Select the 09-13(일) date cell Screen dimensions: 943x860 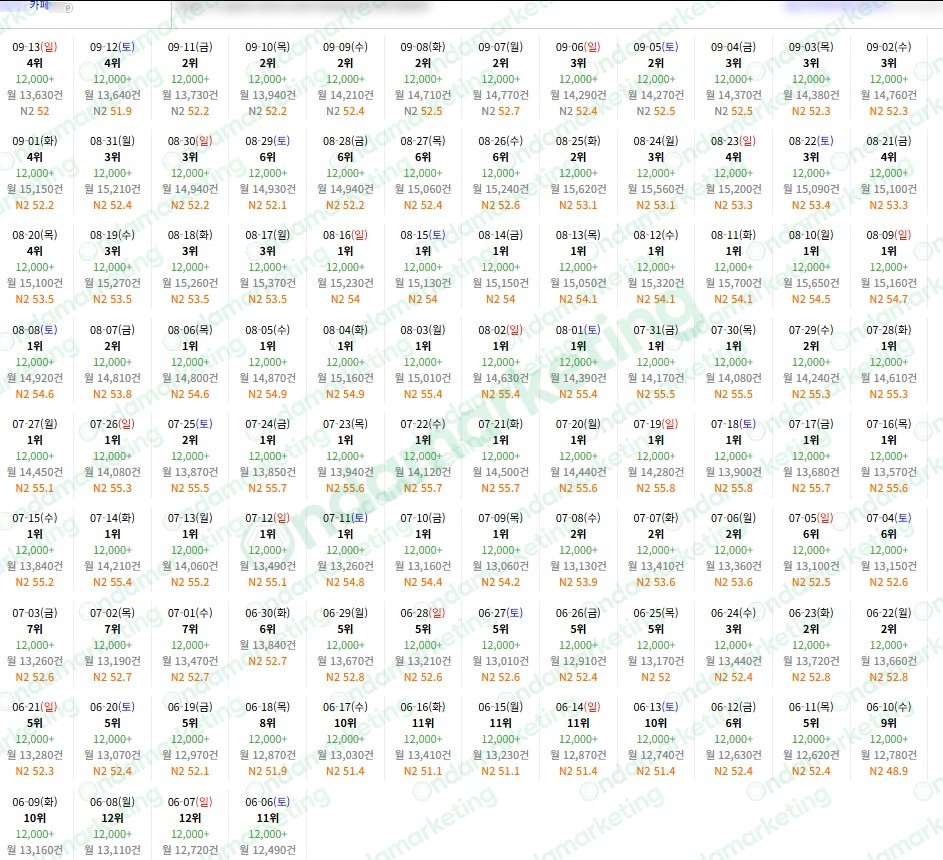pos(35,47)
